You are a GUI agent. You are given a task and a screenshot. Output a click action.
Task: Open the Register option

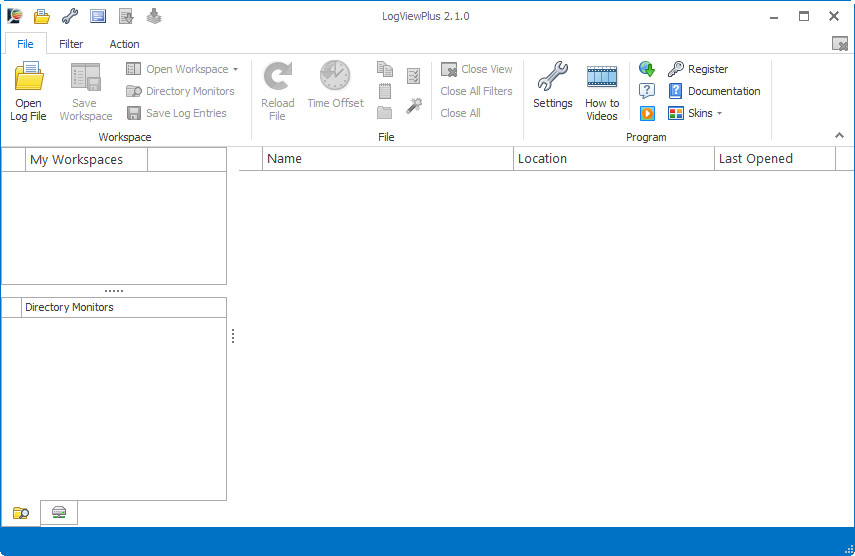[x=699, y=69]
